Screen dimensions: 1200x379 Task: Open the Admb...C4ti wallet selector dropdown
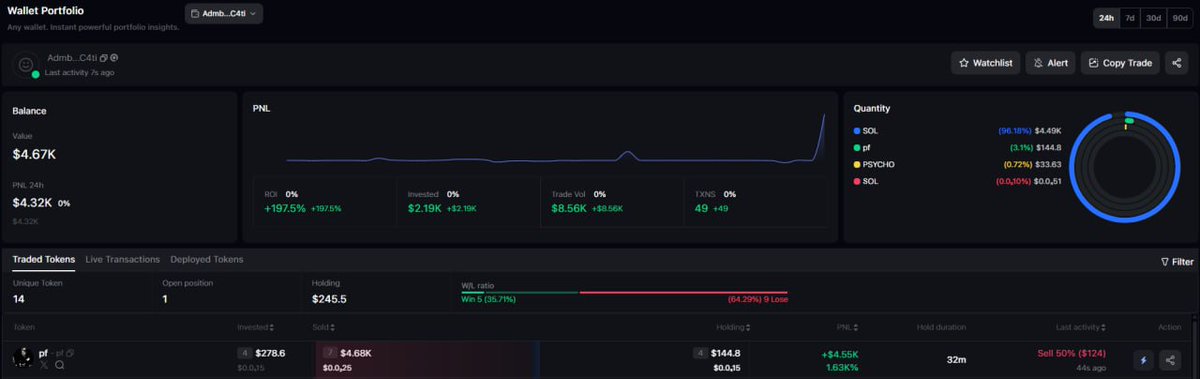click(224, 14)
